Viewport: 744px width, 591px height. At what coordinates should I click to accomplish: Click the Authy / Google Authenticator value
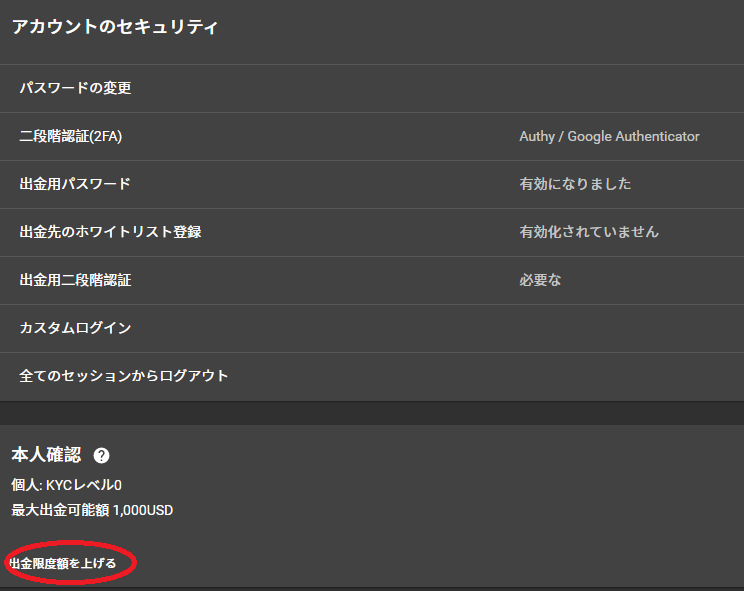[x=609, y=136]
